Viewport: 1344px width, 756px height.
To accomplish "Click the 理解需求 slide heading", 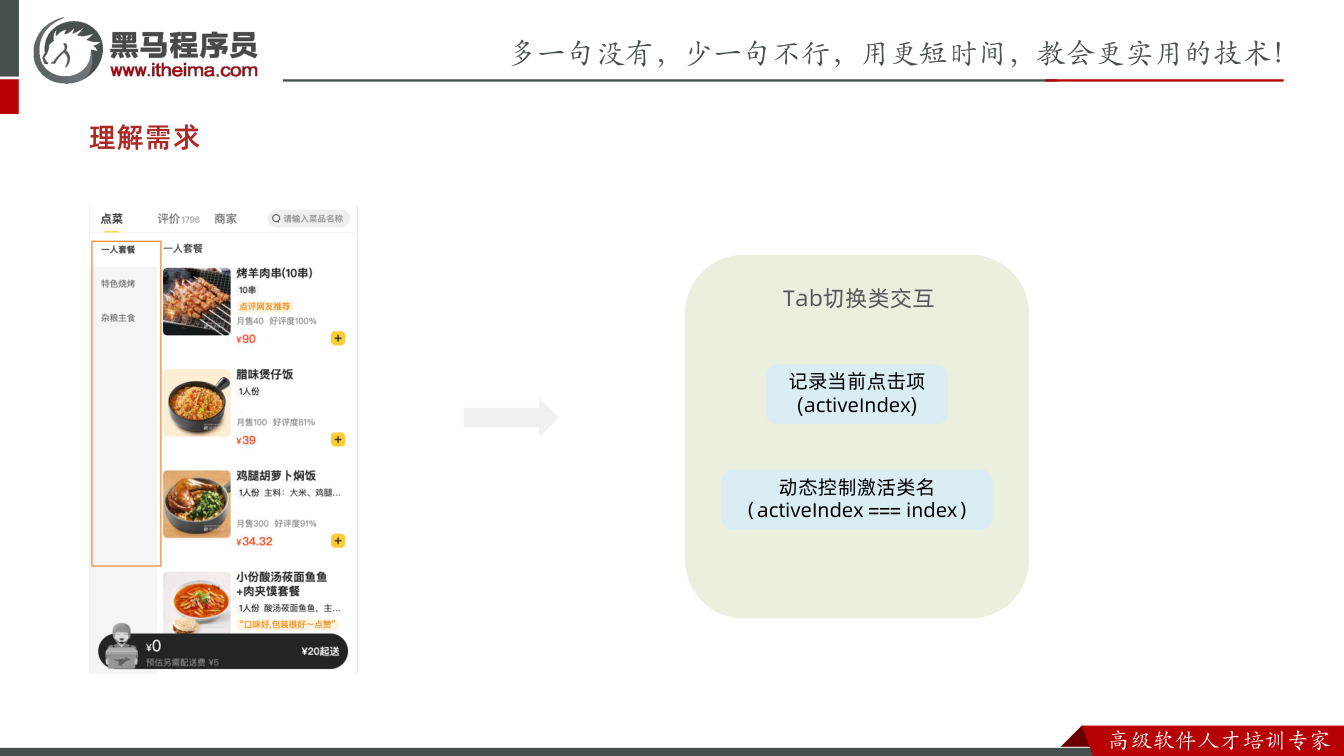I will click(x=145, y=138).
